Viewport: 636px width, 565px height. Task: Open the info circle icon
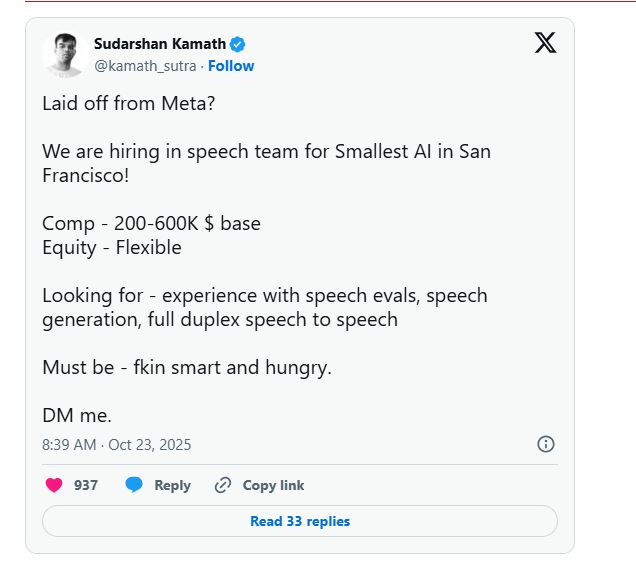click(x=546, y=444)
